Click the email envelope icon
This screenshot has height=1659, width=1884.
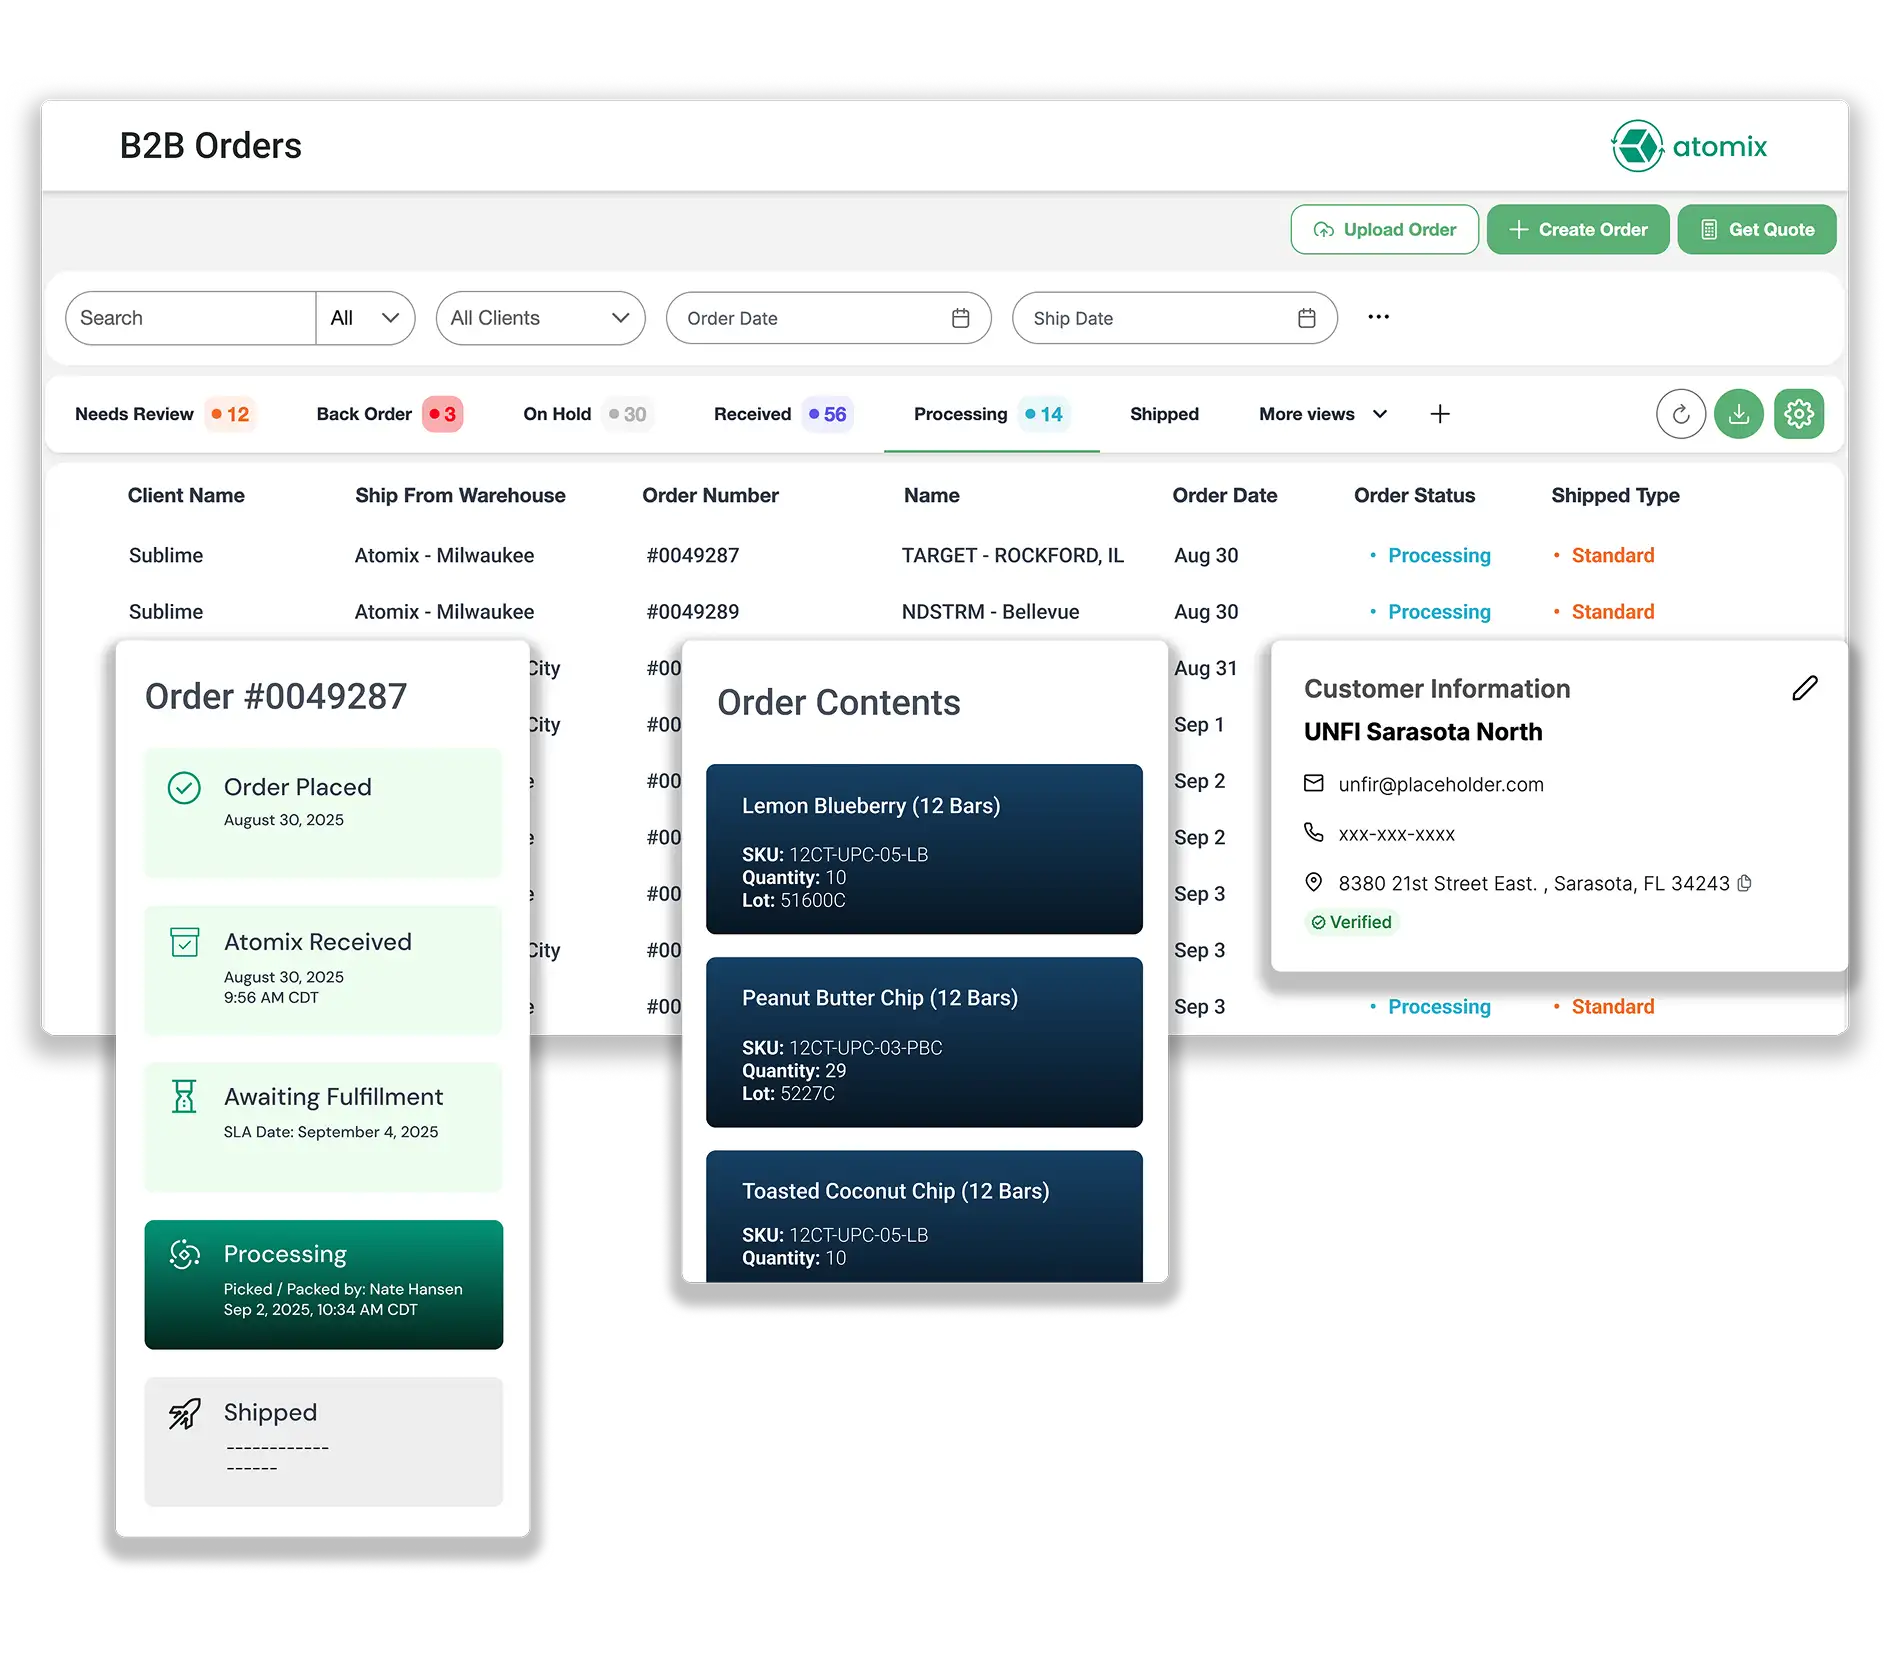tap(1314, 783)
